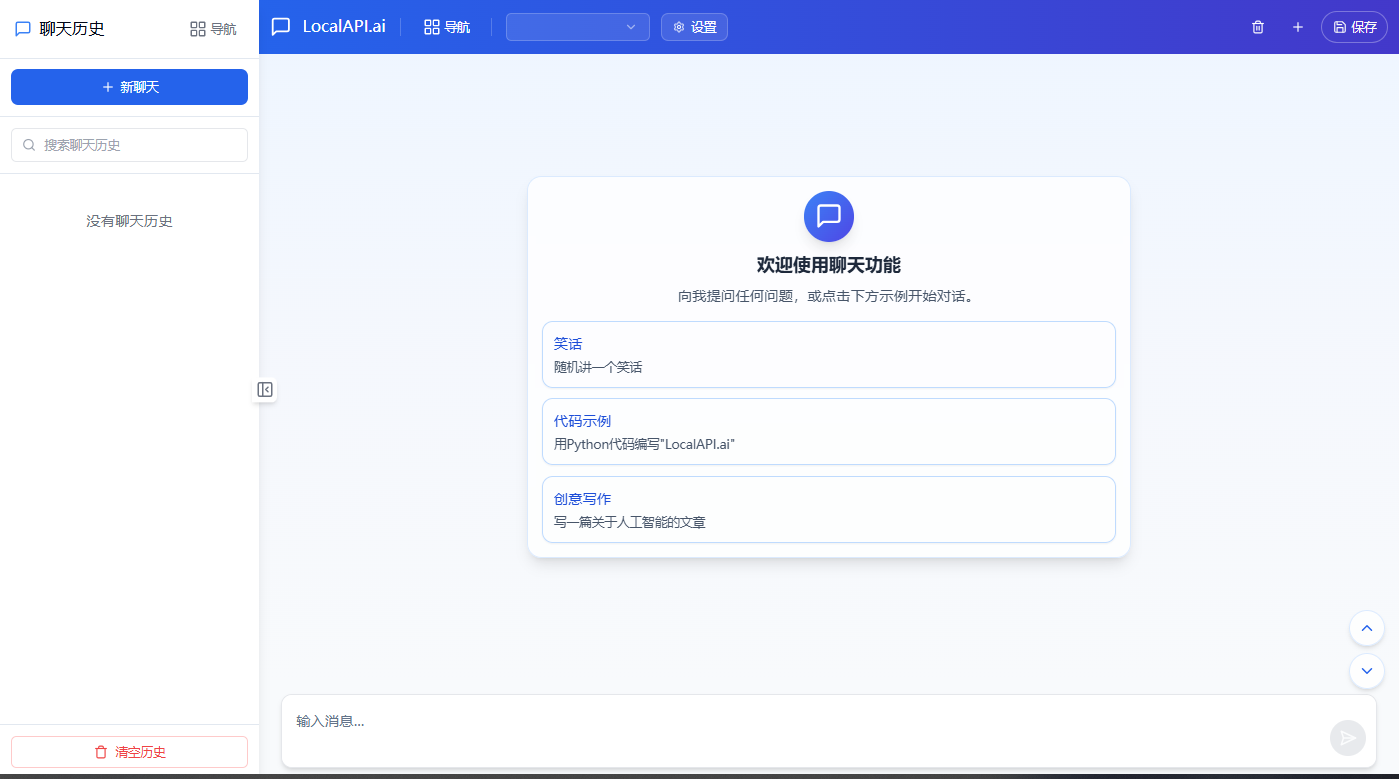Start a new chat with 新聊天
The width and height of the screenshot is (1399, 779).
[129, 87]
